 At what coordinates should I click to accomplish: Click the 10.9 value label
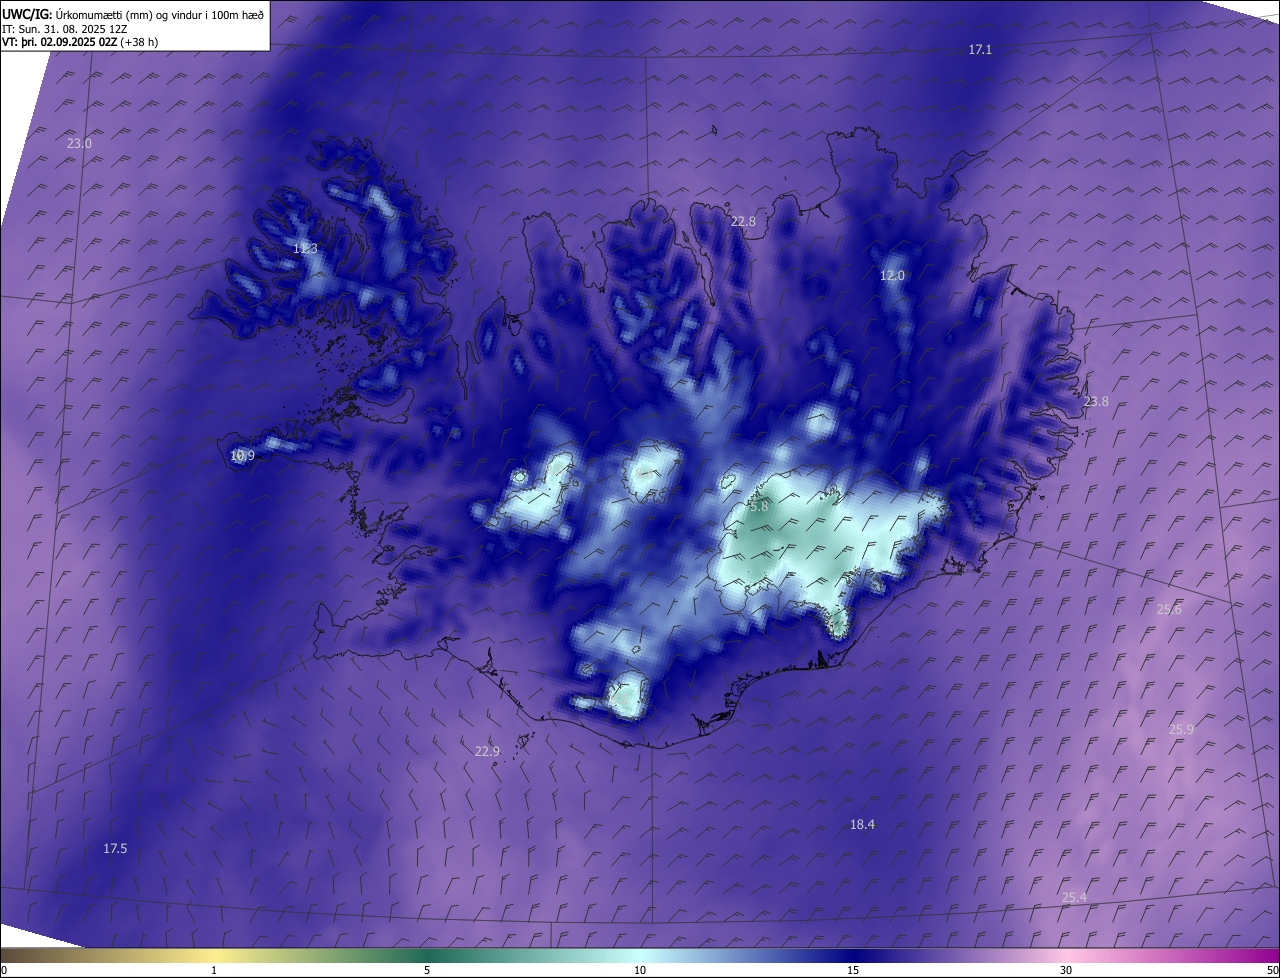(242, 455)
